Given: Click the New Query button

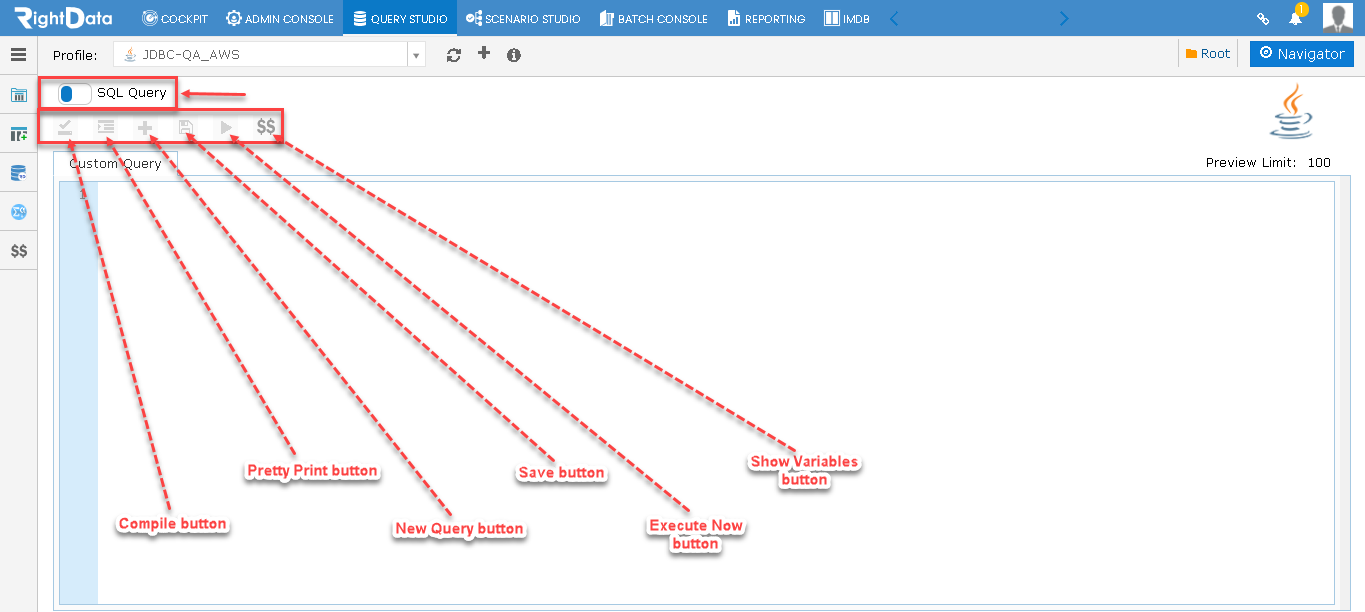Looking at the screenshot, I should 145,127.
